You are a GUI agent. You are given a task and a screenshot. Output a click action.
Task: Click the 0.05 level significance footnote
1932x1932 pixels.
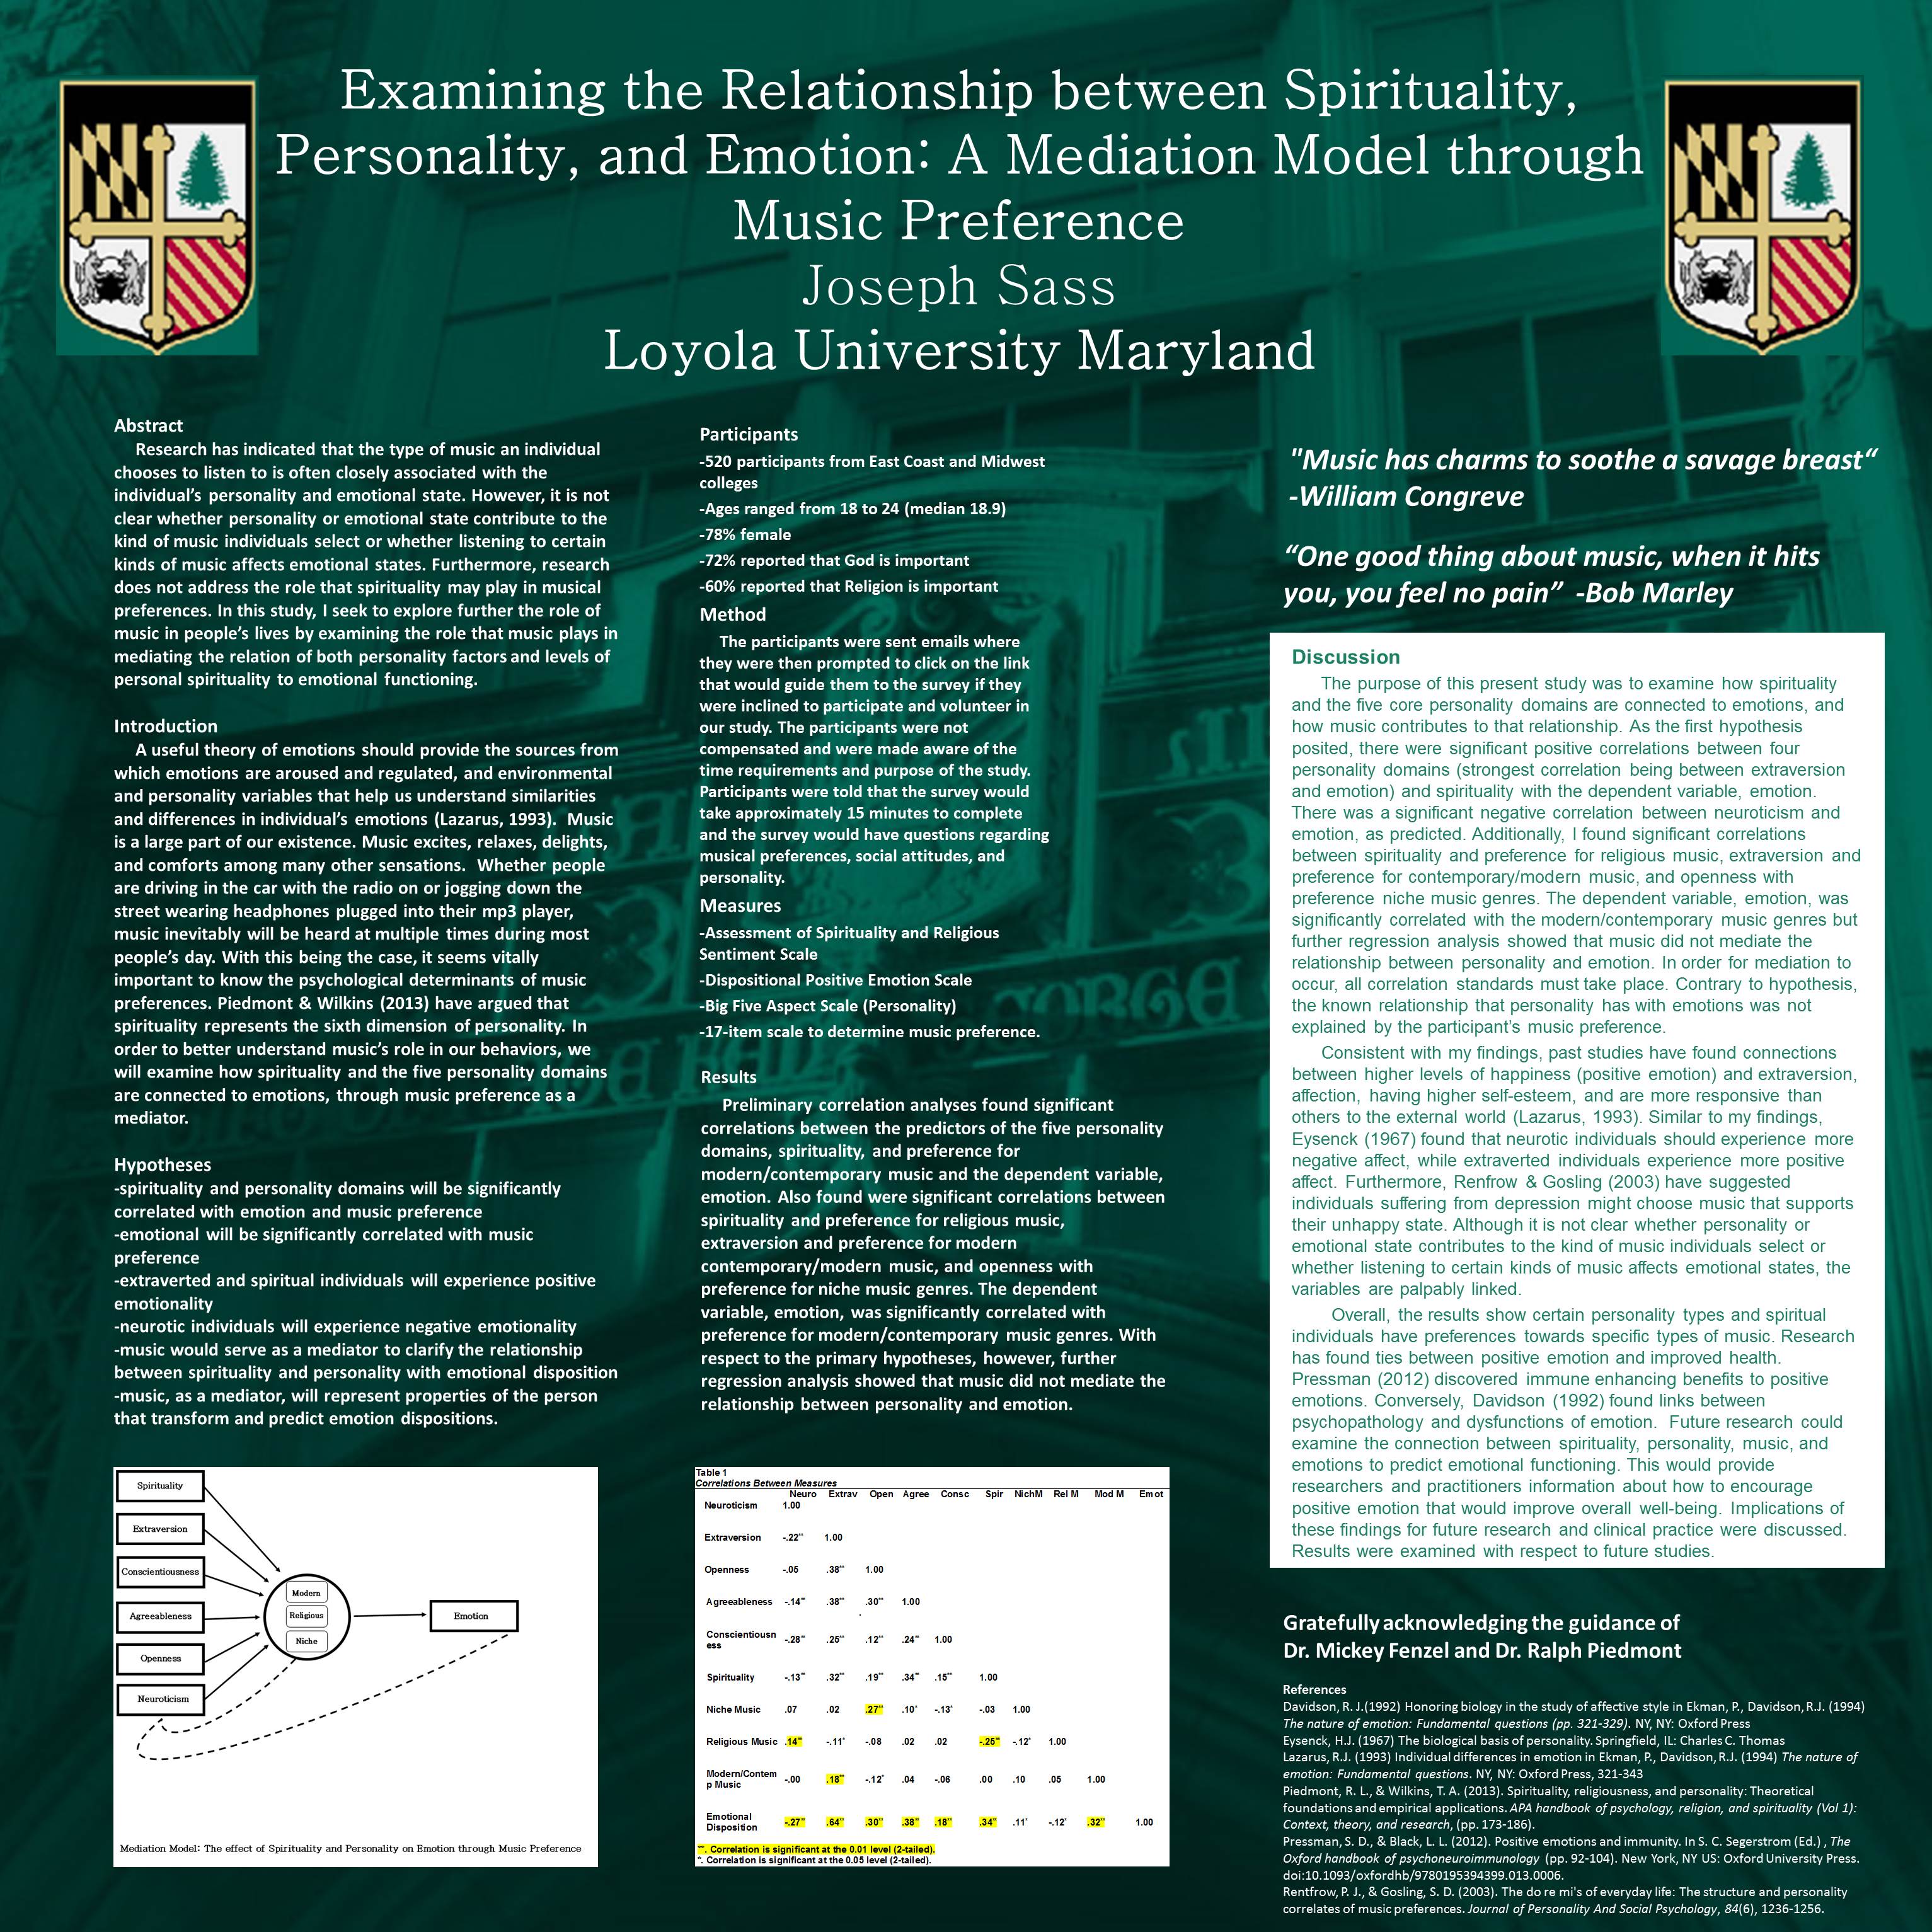pyautogui.click(x=814, y=1860)
